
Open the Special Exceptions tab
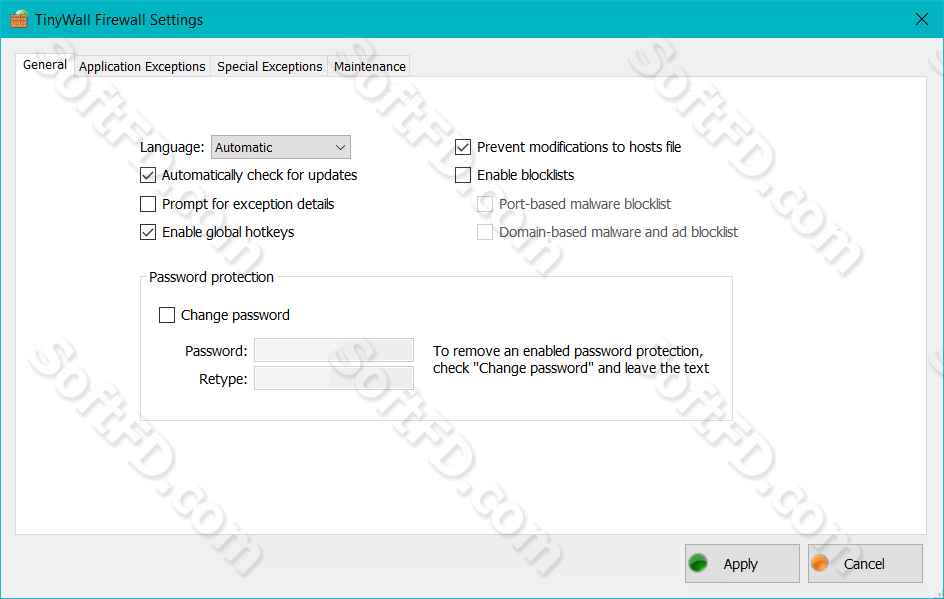tap(270, 66)
